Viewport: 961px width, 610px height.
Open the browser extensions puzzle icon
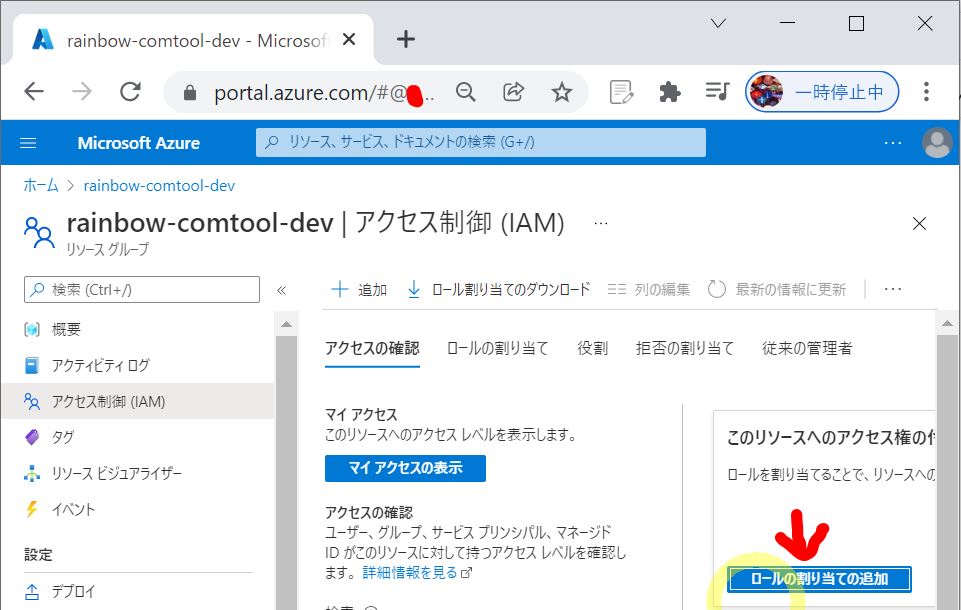coord(669,93)
